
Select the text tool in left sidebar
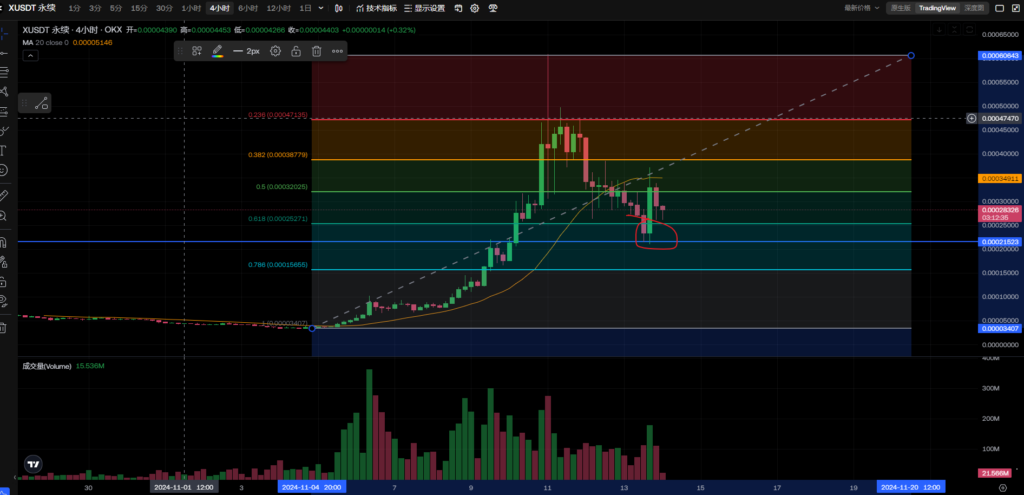coord(4,151)
